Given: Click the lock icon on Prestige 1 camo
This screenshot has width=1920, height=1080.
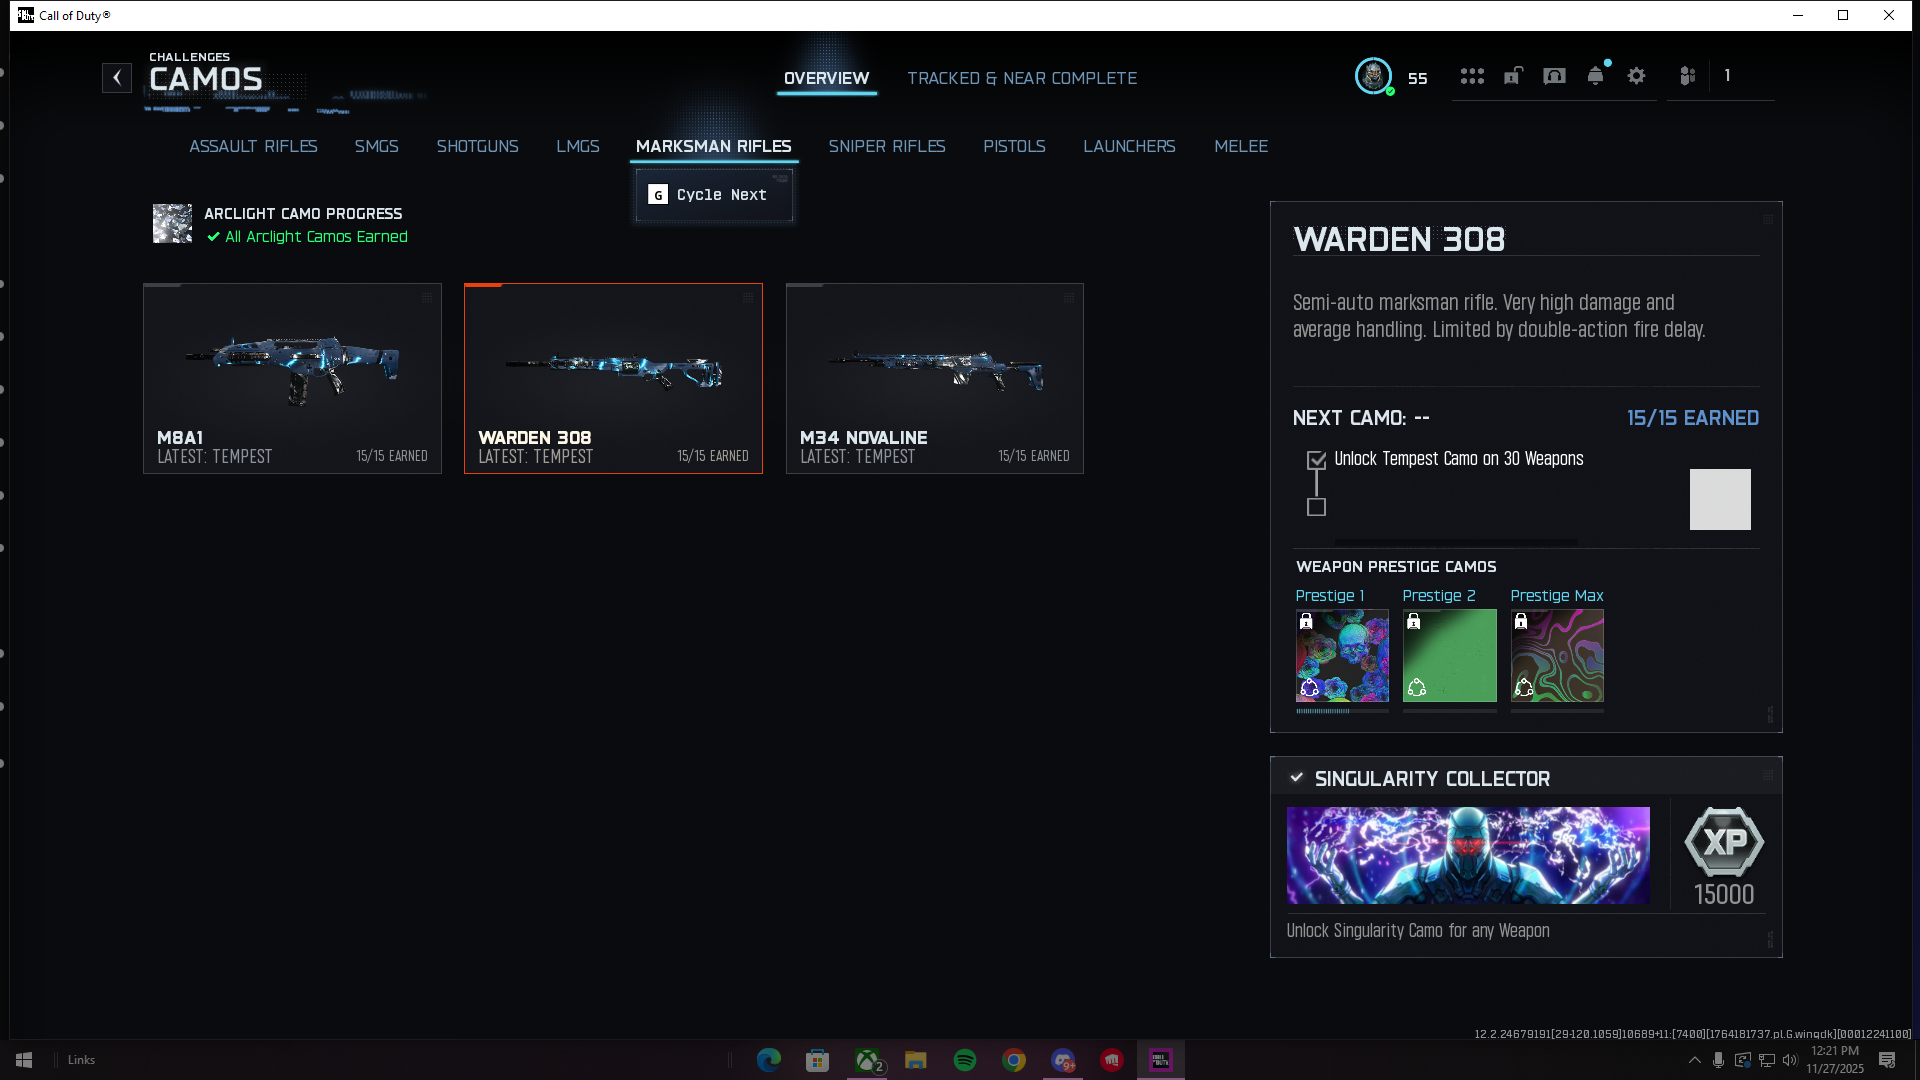Looking at the screenshot, I should pos(1306,621).
